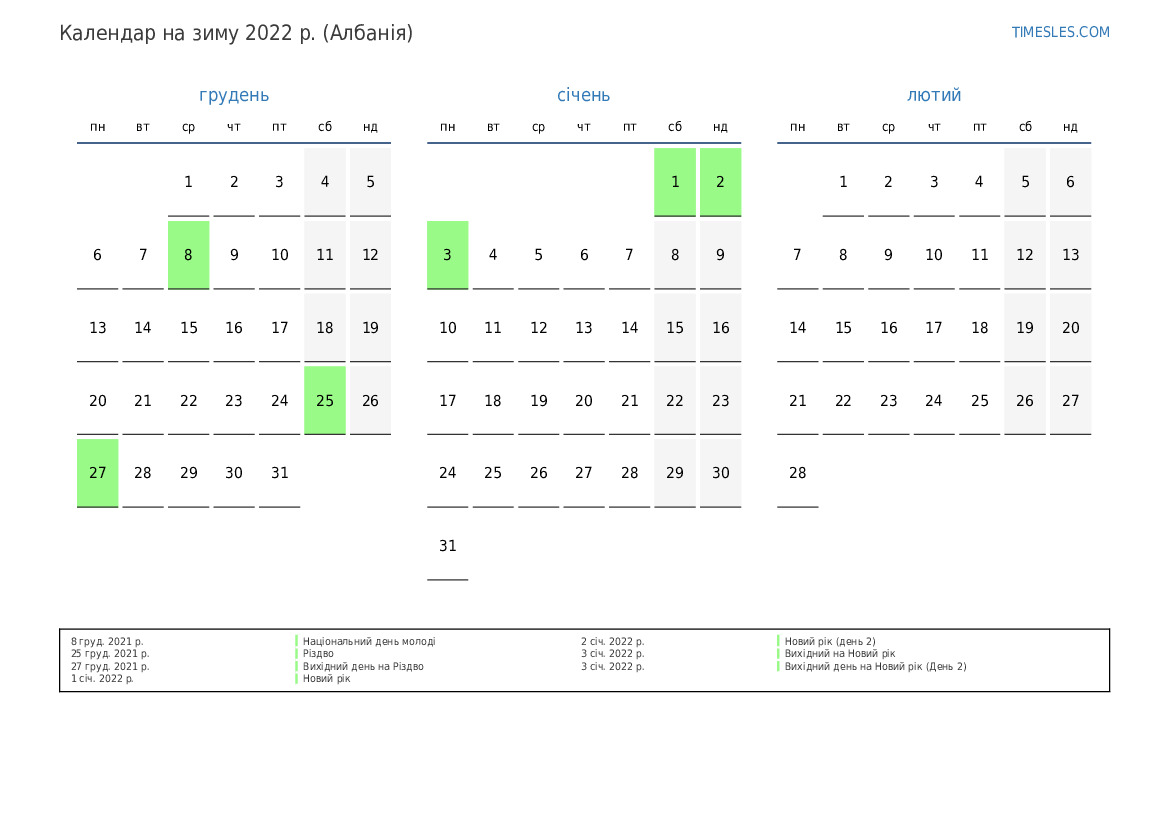Select the лютий month heading
Viewport: 1169px width, 827px height.
(934, 95)
